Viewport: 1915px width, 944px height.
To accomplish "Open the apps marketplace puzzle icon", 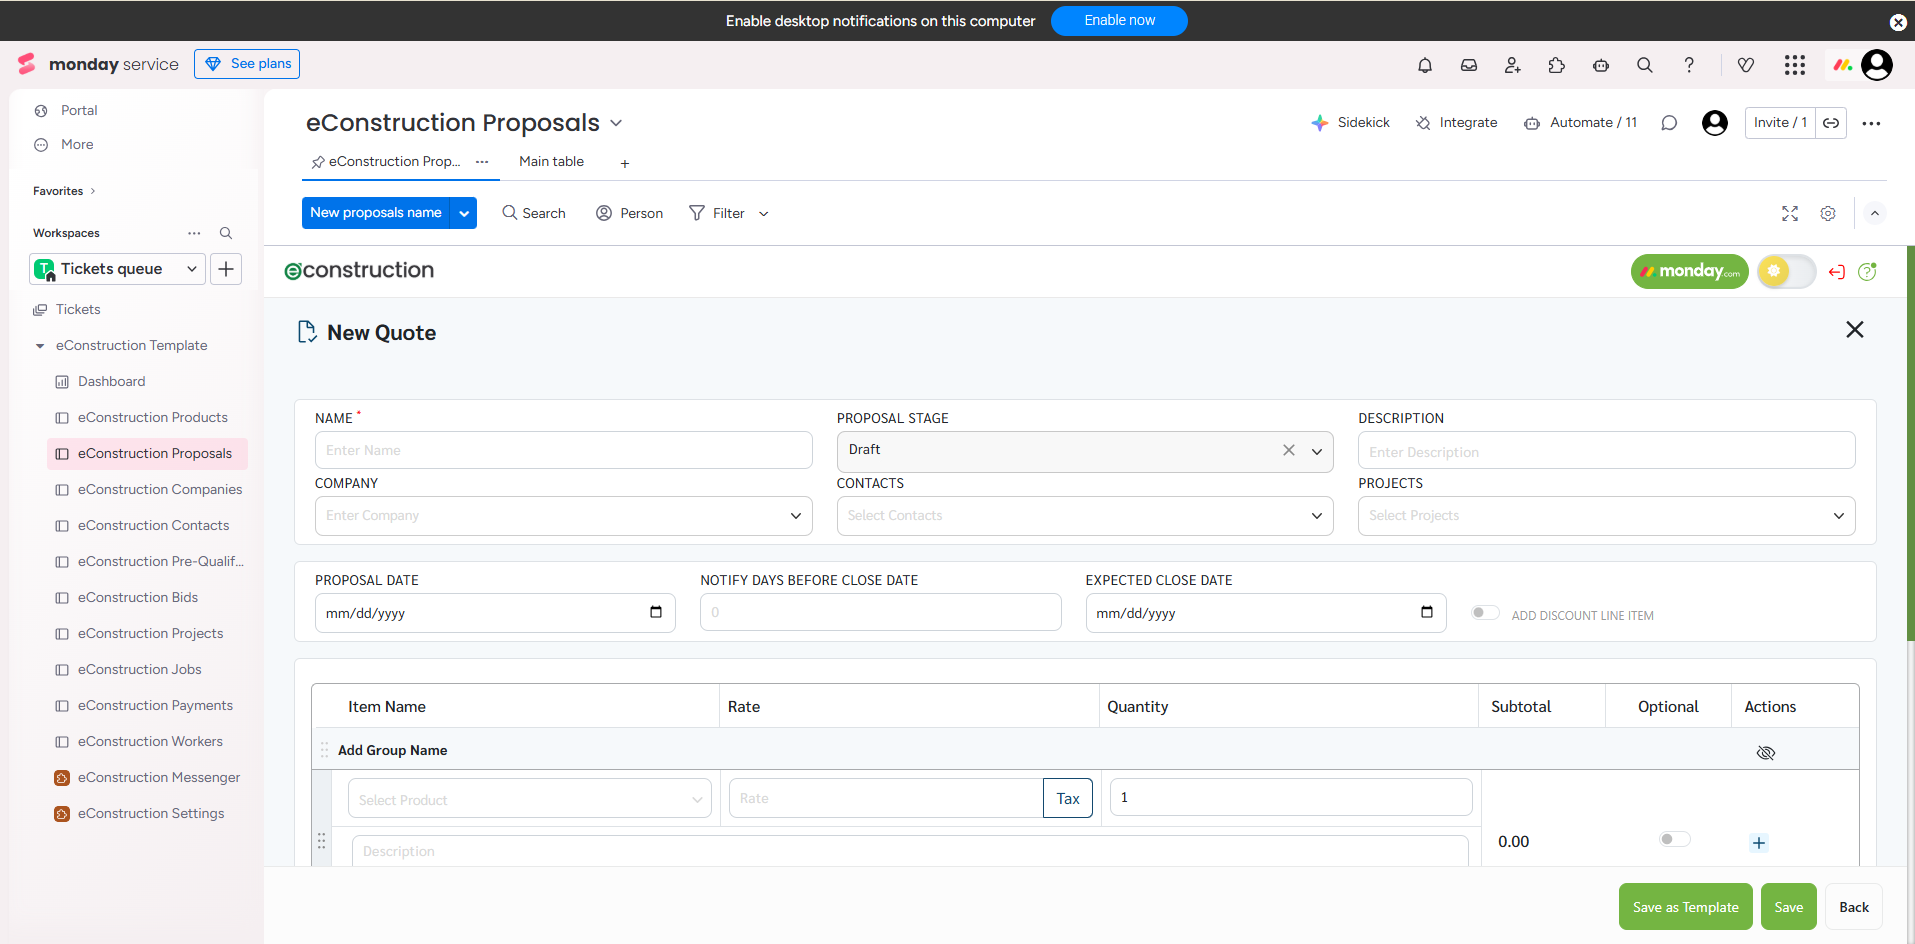I will [1557, 65].
